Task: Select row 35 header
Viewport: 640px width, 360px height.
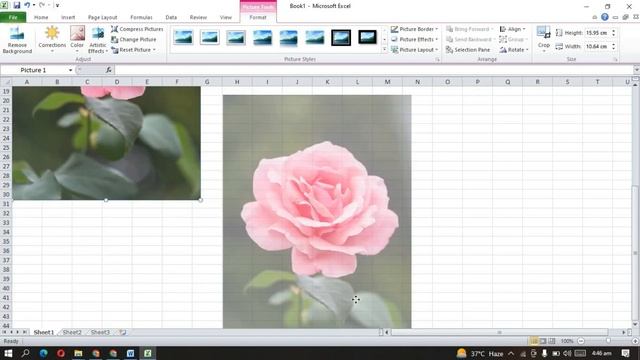Action: pos(6,241)
